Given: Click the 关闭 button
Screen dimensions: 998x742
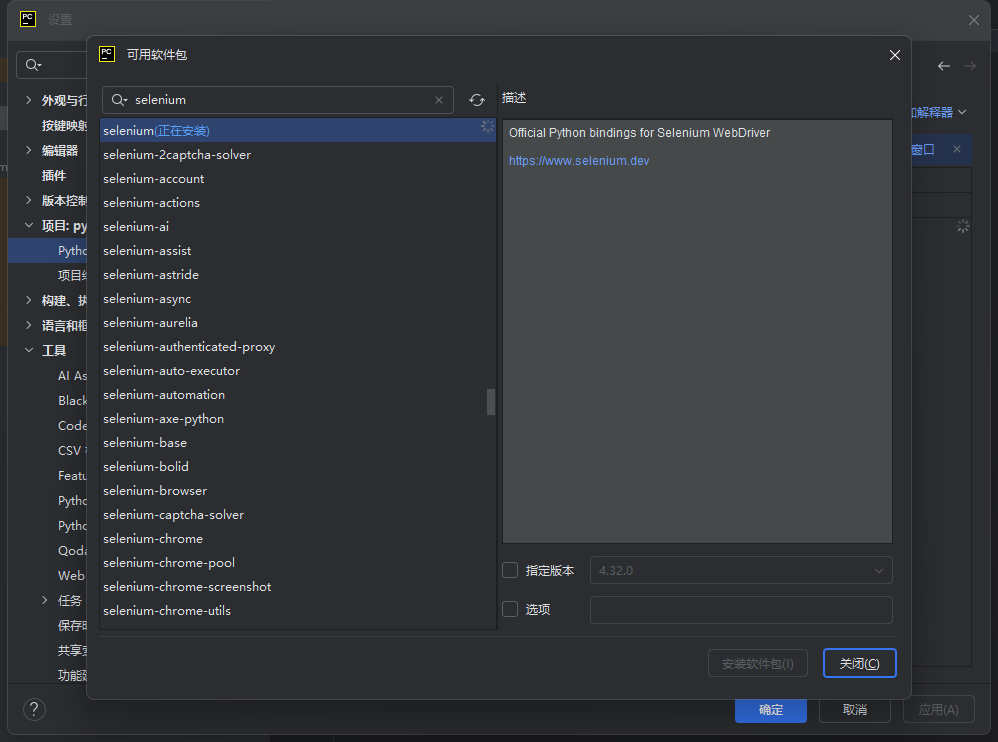Looking at the screenshot, I should pyautogui.click(x=859, y=664).
